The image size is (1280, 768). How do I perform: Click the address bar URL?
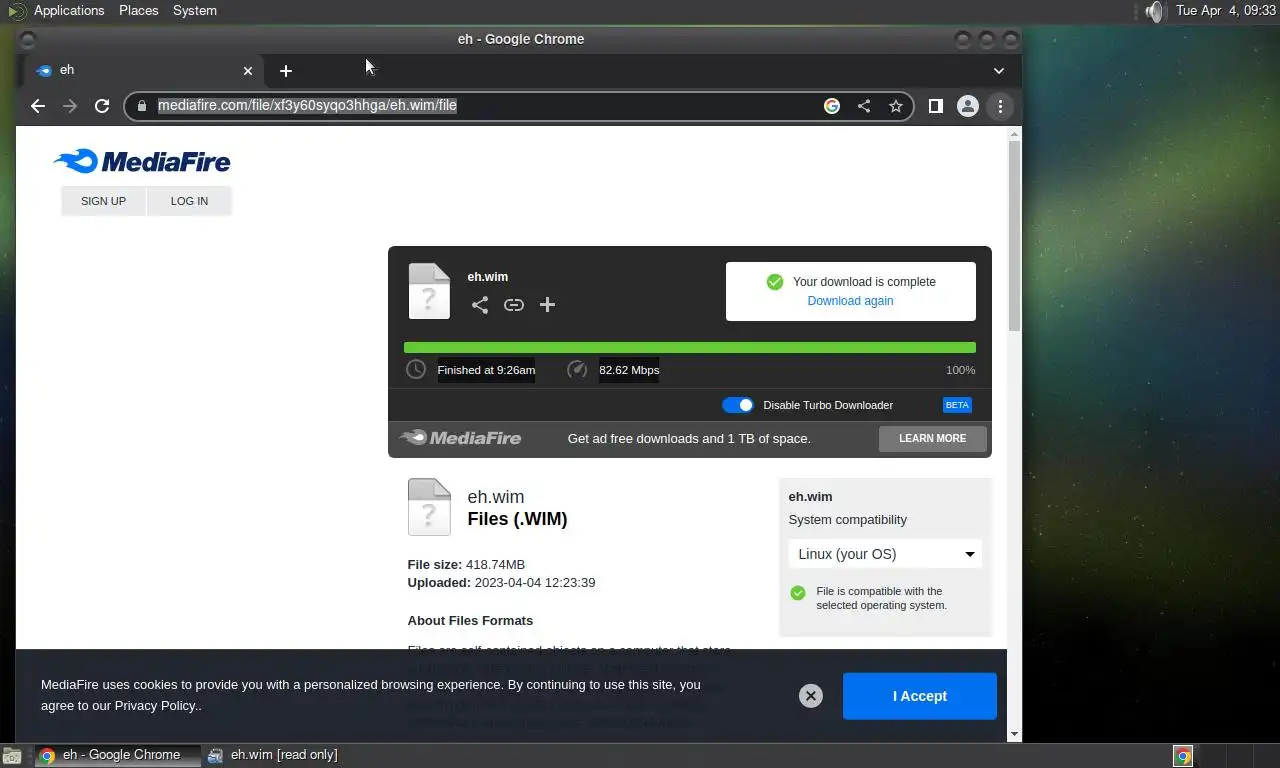(307, 105)
